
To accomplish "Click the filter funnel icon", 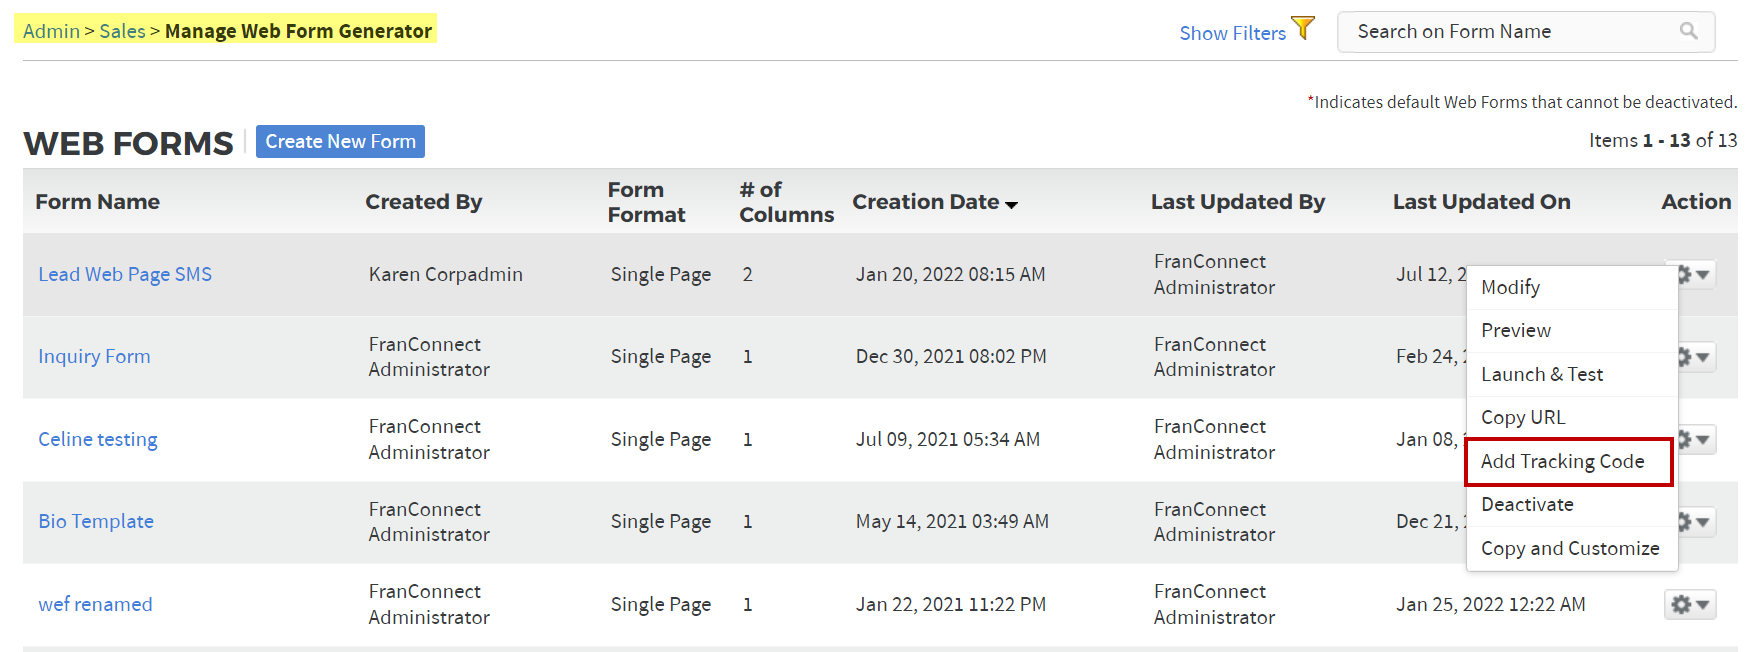I will (1303, 28).
